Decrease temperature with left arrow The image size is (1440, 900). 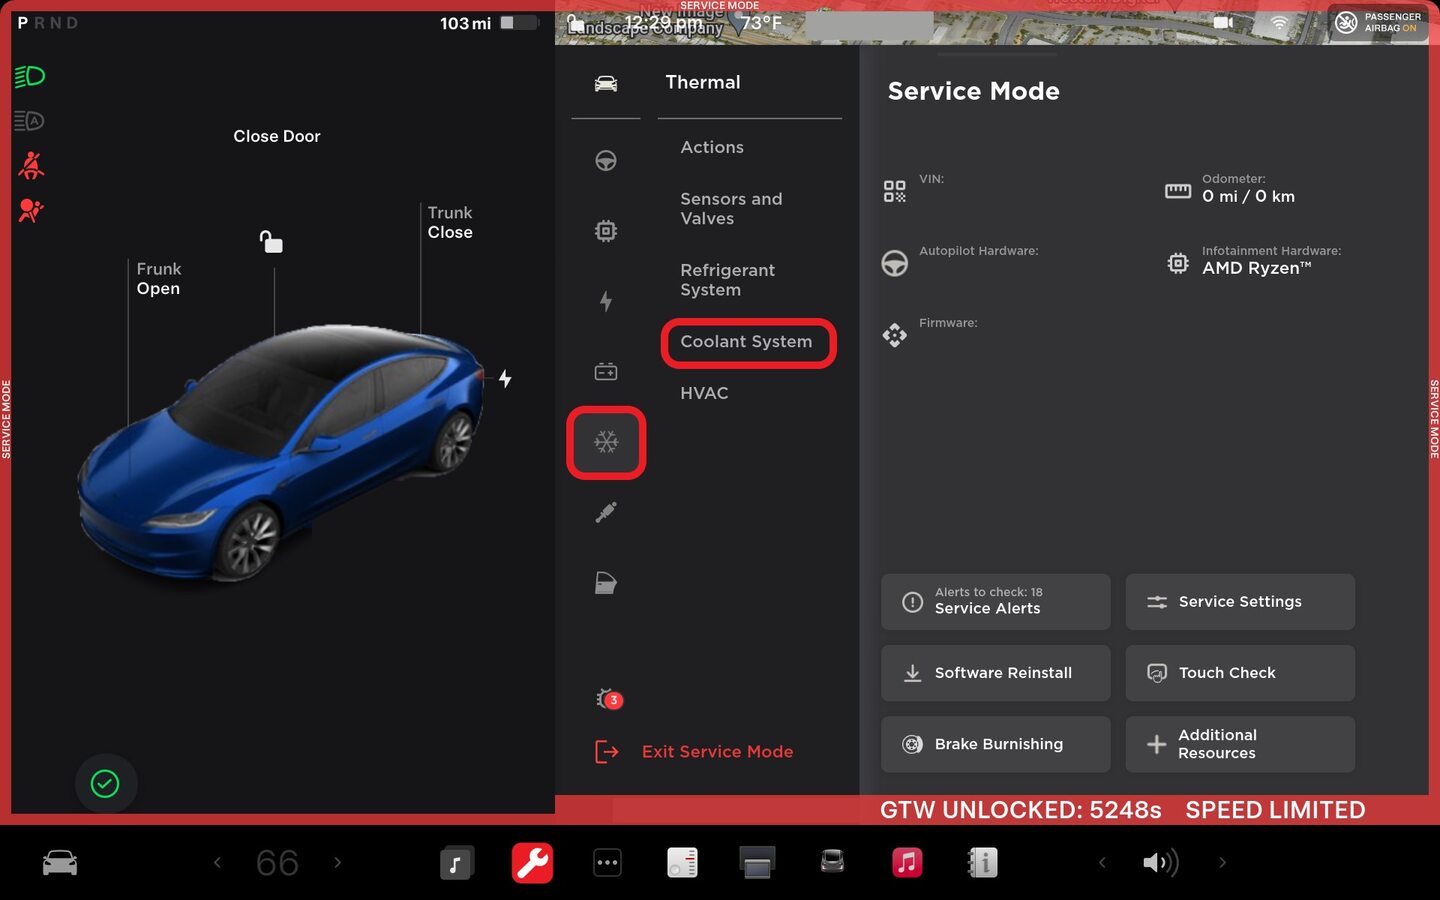(217, 862)
